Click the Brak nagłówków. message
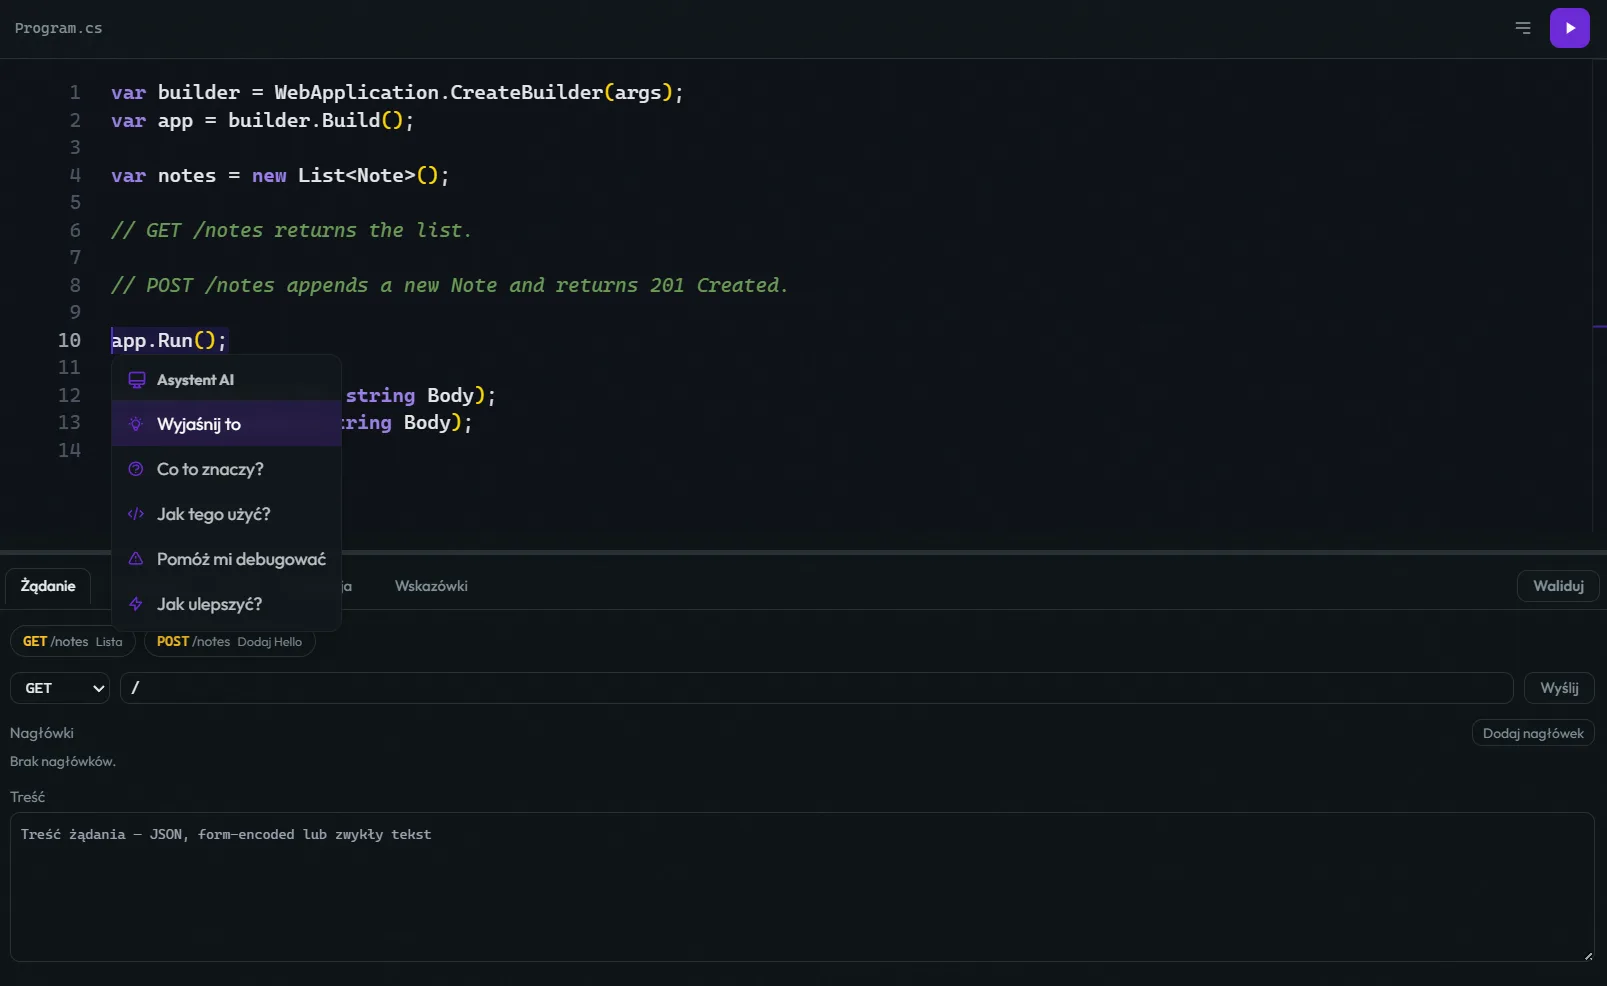 pos(63,761)
